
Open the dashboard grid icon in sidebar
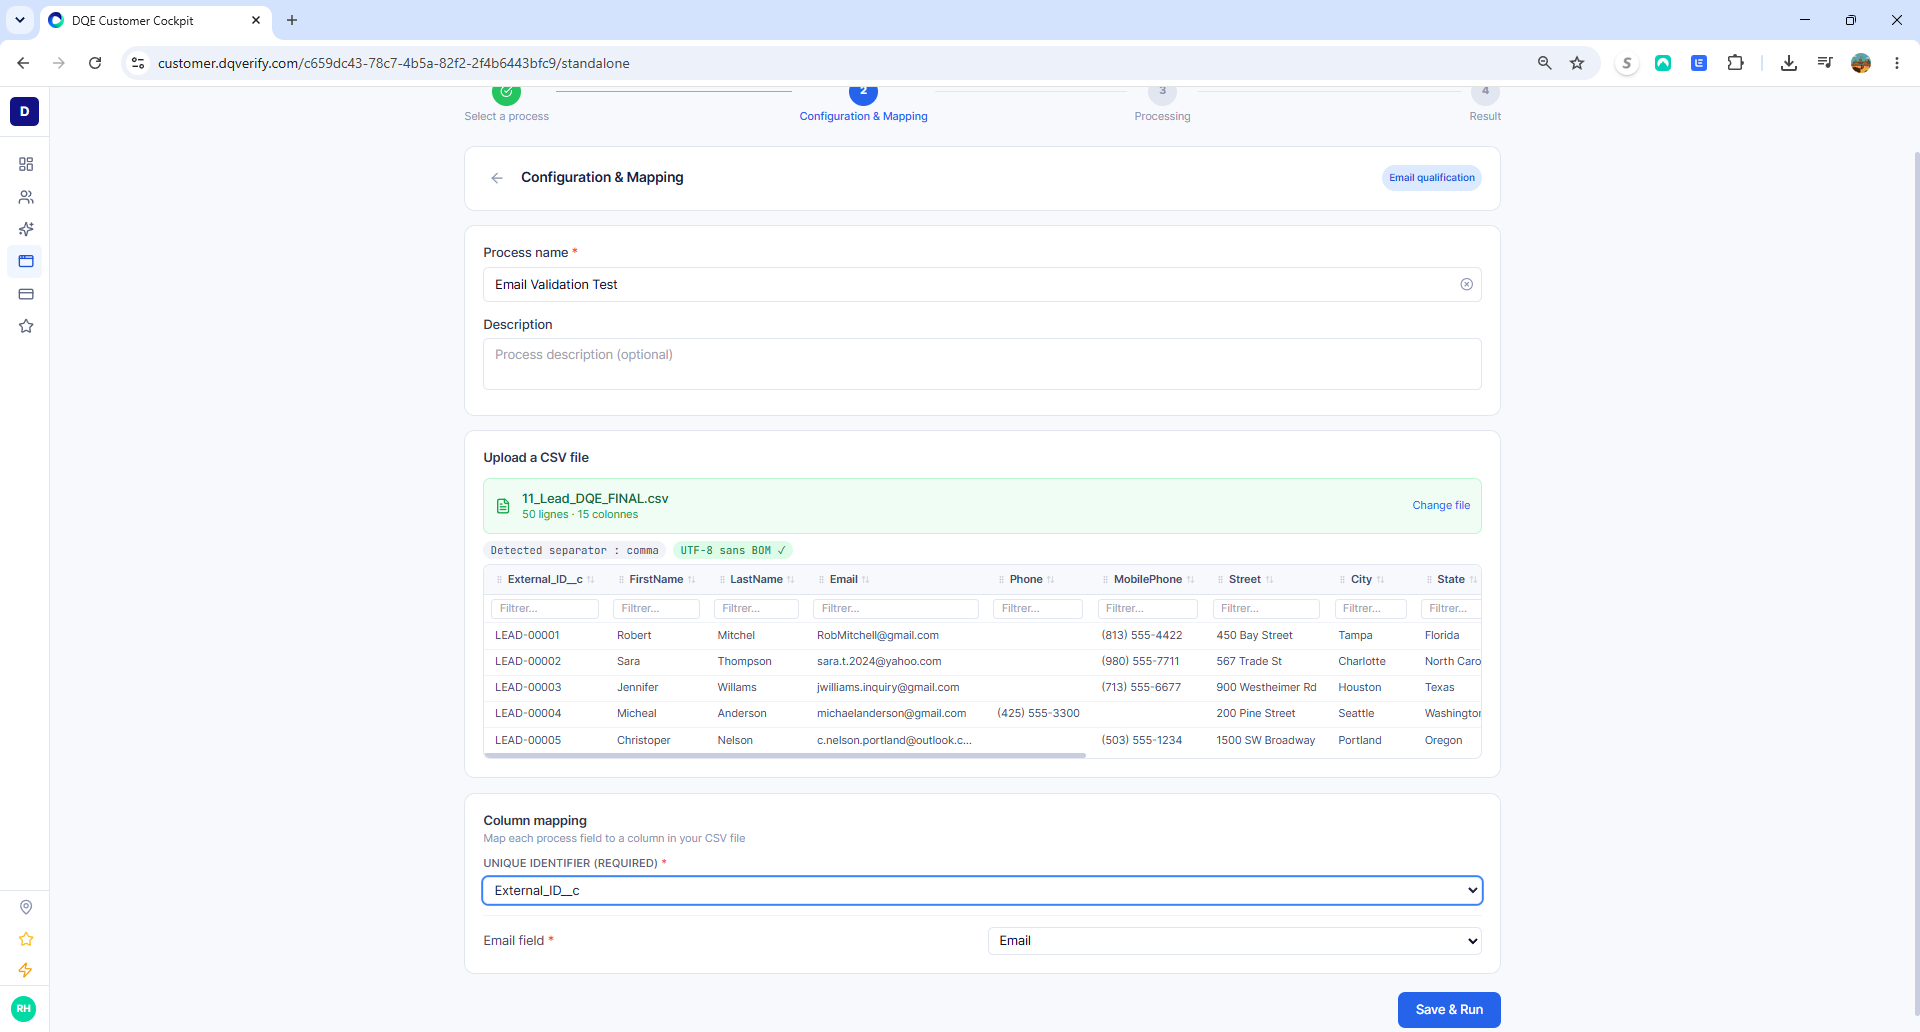pyautogui.click(x=26, y=164)
